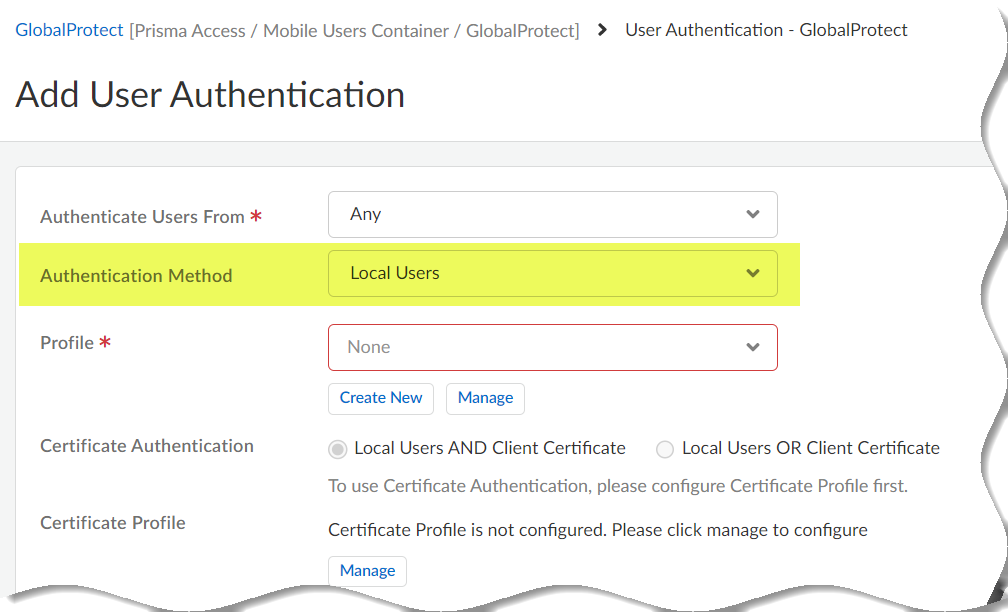
Task: Click Manage button below Profile dropdown
Action: 485,398
